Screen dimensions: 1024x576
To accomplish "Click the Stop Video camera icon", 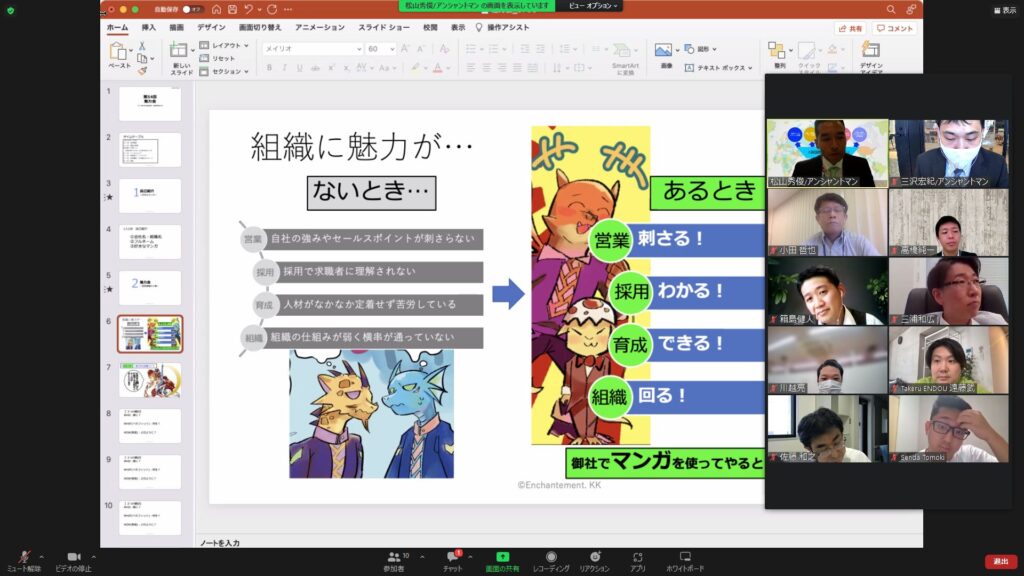I will pyautogui.click(x=73, y=557).
